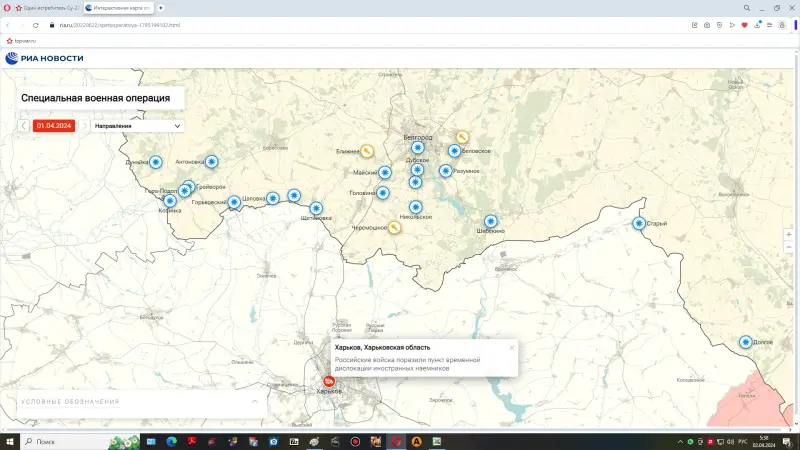Select the blue marker near Дунайка
Image resolution: width=800 pixels, height=450 pixels.
[156, 162]
